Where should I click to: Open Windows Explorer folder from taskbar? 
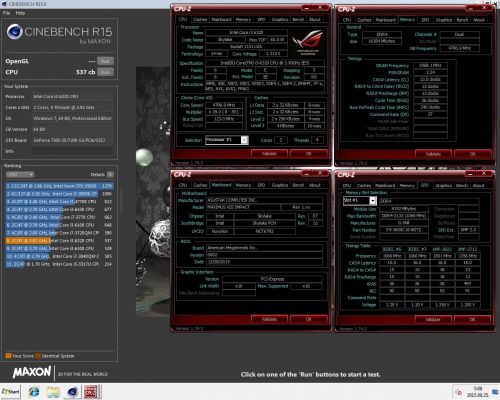click(53, 392)
